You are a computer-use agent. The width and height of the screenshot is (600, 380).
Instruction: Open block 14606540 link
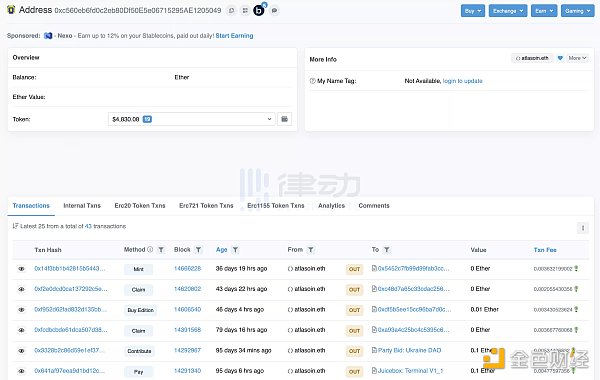point(188,309)
